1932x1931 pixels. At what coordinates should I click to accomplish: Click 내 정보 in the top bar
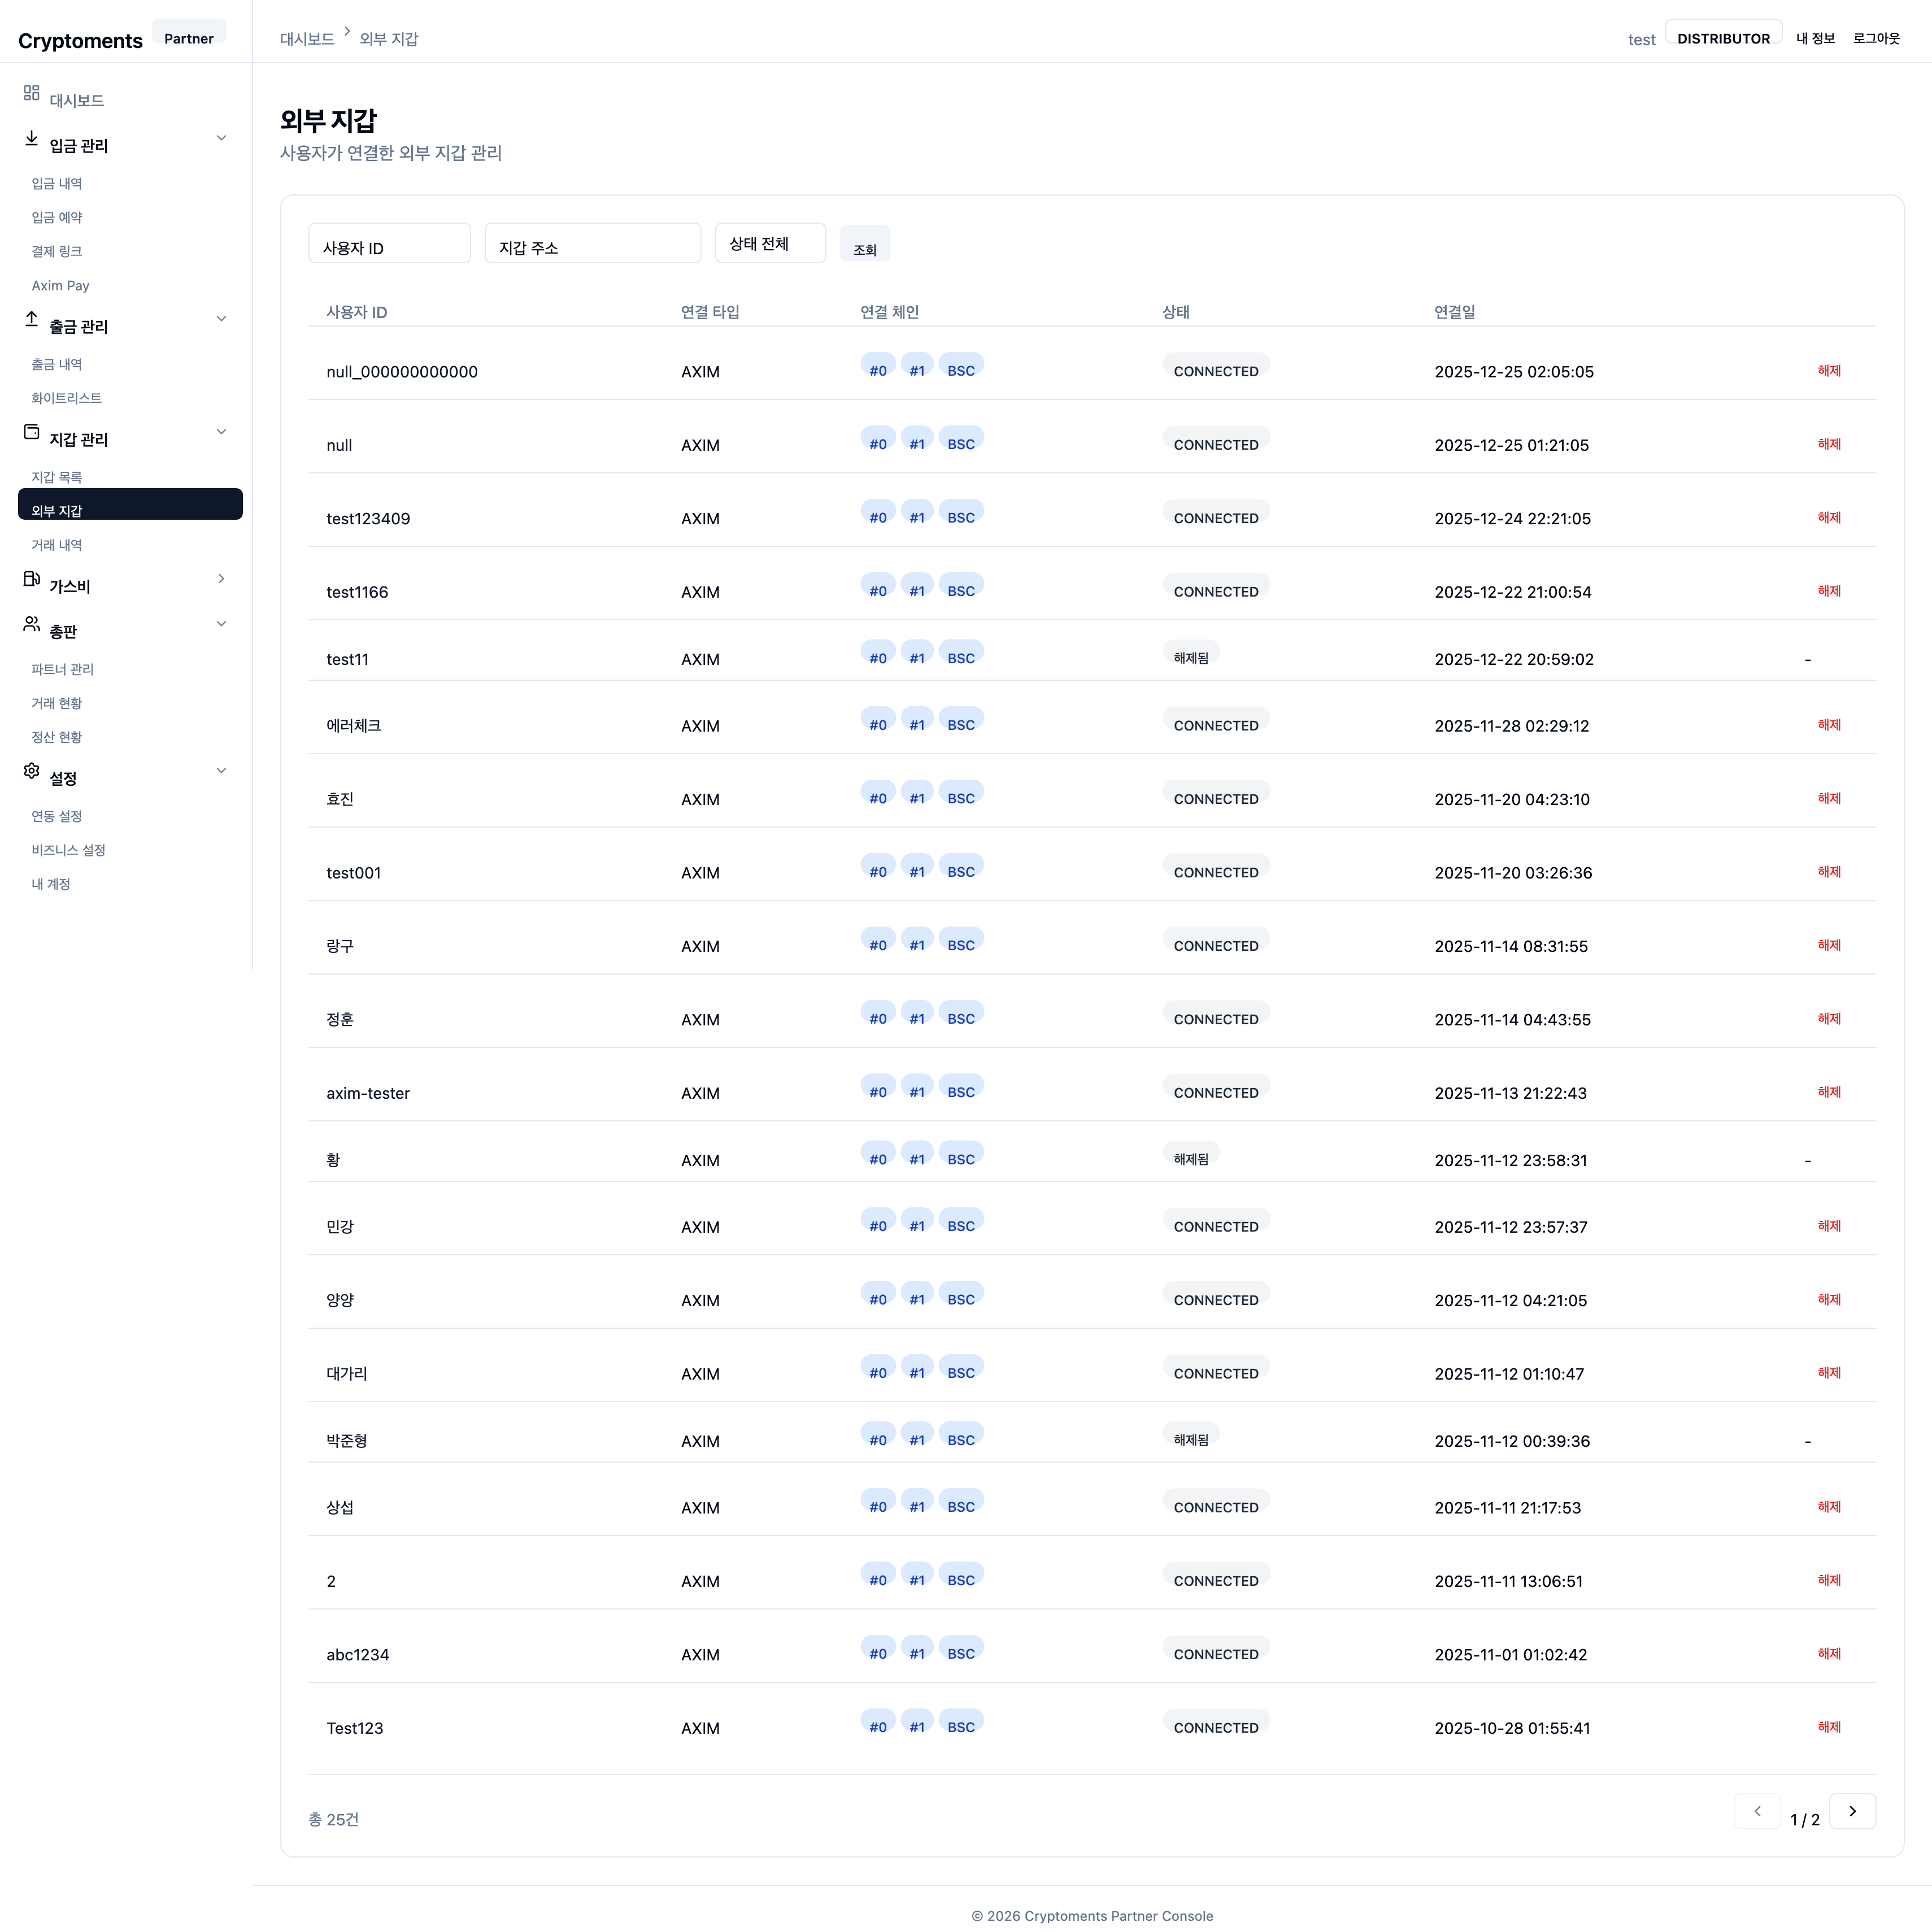[1815, 38]
